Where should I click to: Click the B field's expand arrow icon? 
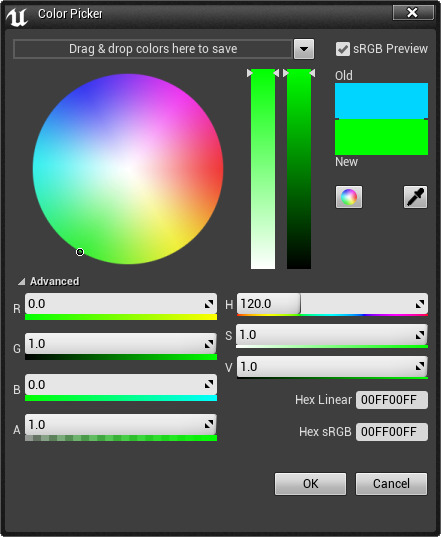click(x=209, y=385)
